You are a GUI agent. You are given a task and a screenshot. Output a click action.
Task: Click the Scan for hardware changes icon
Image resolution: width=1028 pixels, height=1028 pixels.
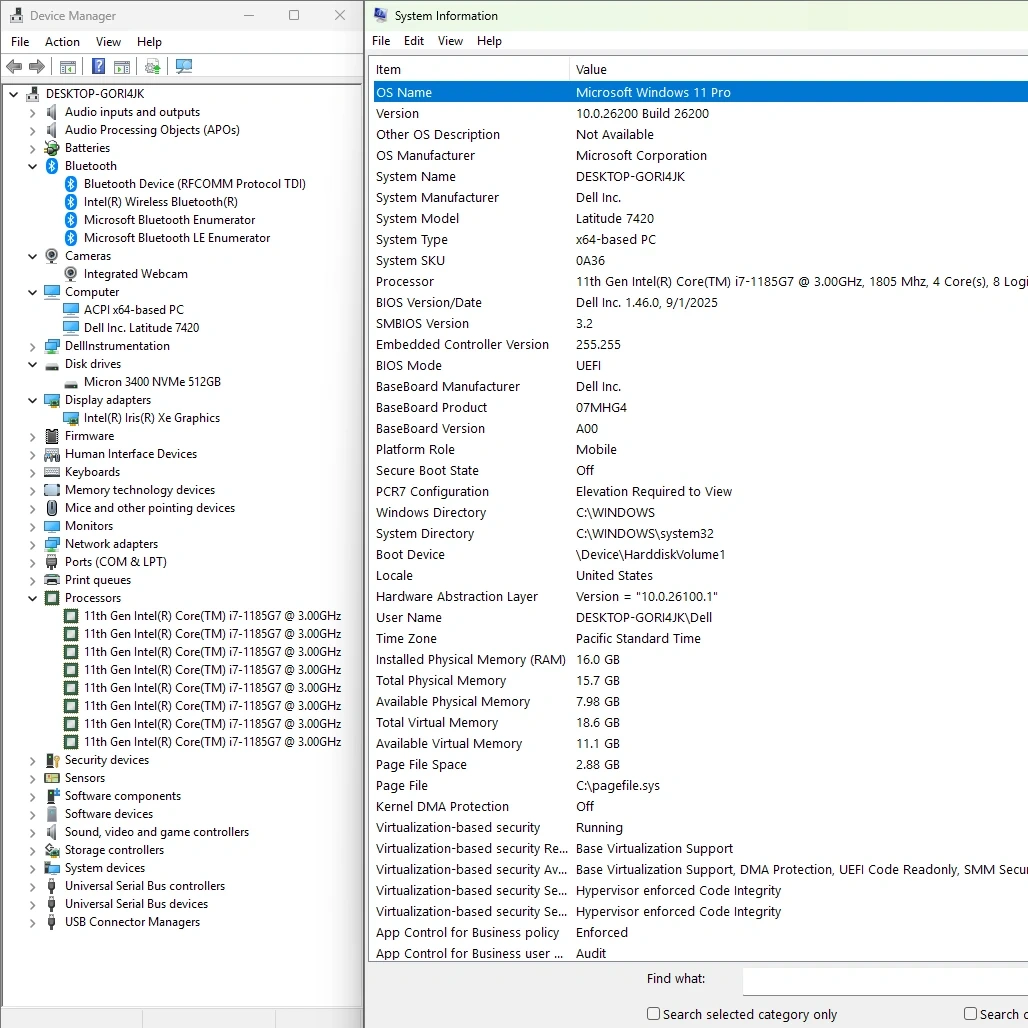tap(184, 67)
